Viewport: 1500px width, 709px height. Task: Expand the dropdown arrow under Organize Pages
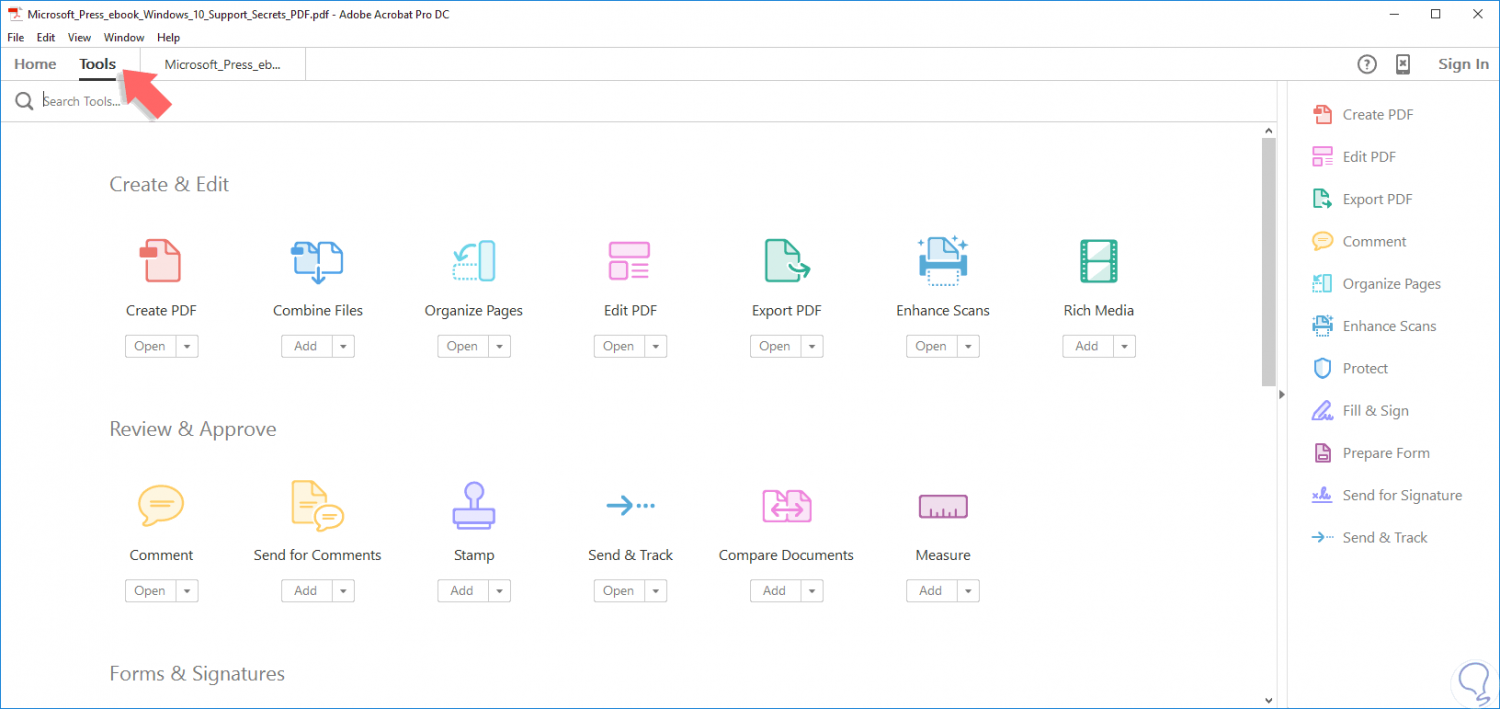(499, 347)
